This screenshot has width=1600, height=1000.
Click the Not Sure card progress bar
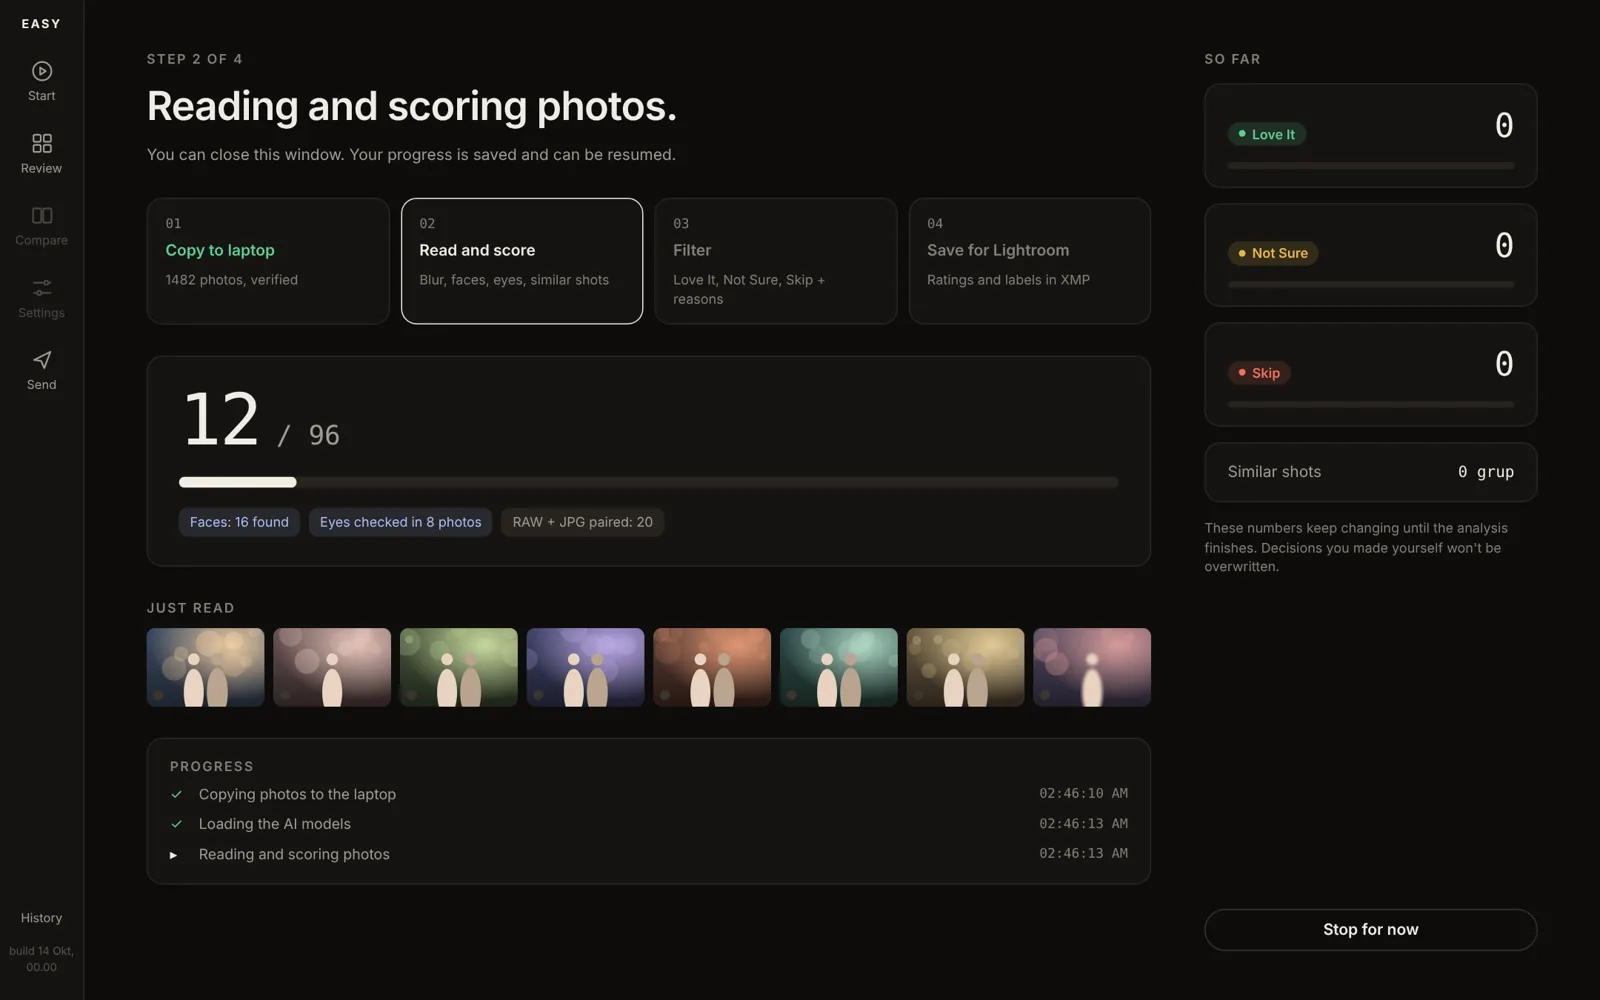tap(1370, 285)
